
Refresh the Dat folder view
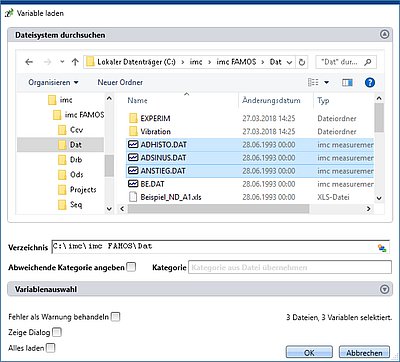point(301,62)
